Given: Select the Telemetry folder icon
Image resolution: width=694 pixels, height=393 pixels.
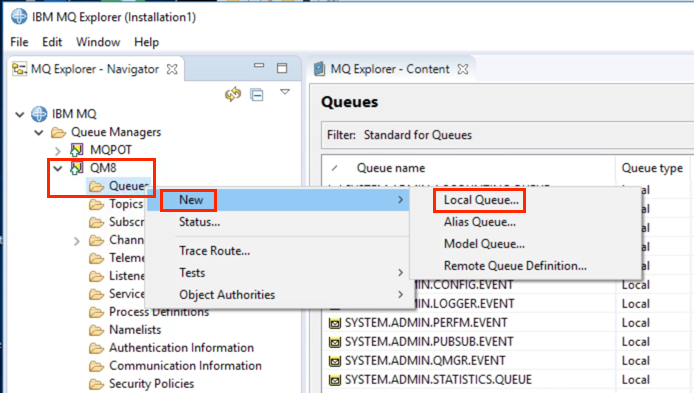Looking at the screenshot, I should [x=96, y=258].
